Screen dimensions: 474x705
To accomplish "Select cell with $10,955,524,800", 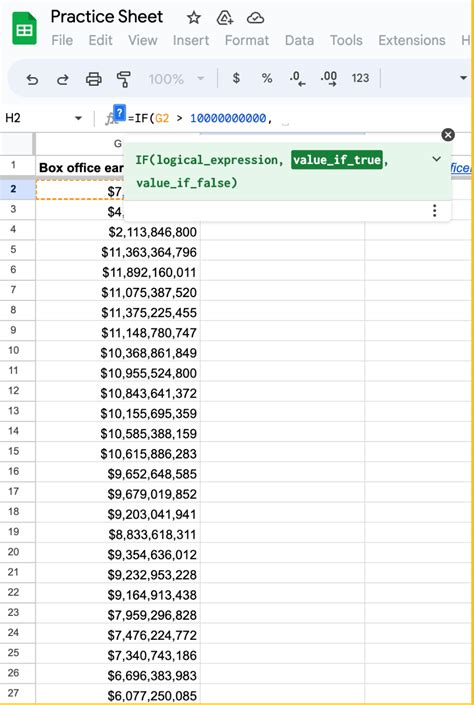I will [118, 372].
